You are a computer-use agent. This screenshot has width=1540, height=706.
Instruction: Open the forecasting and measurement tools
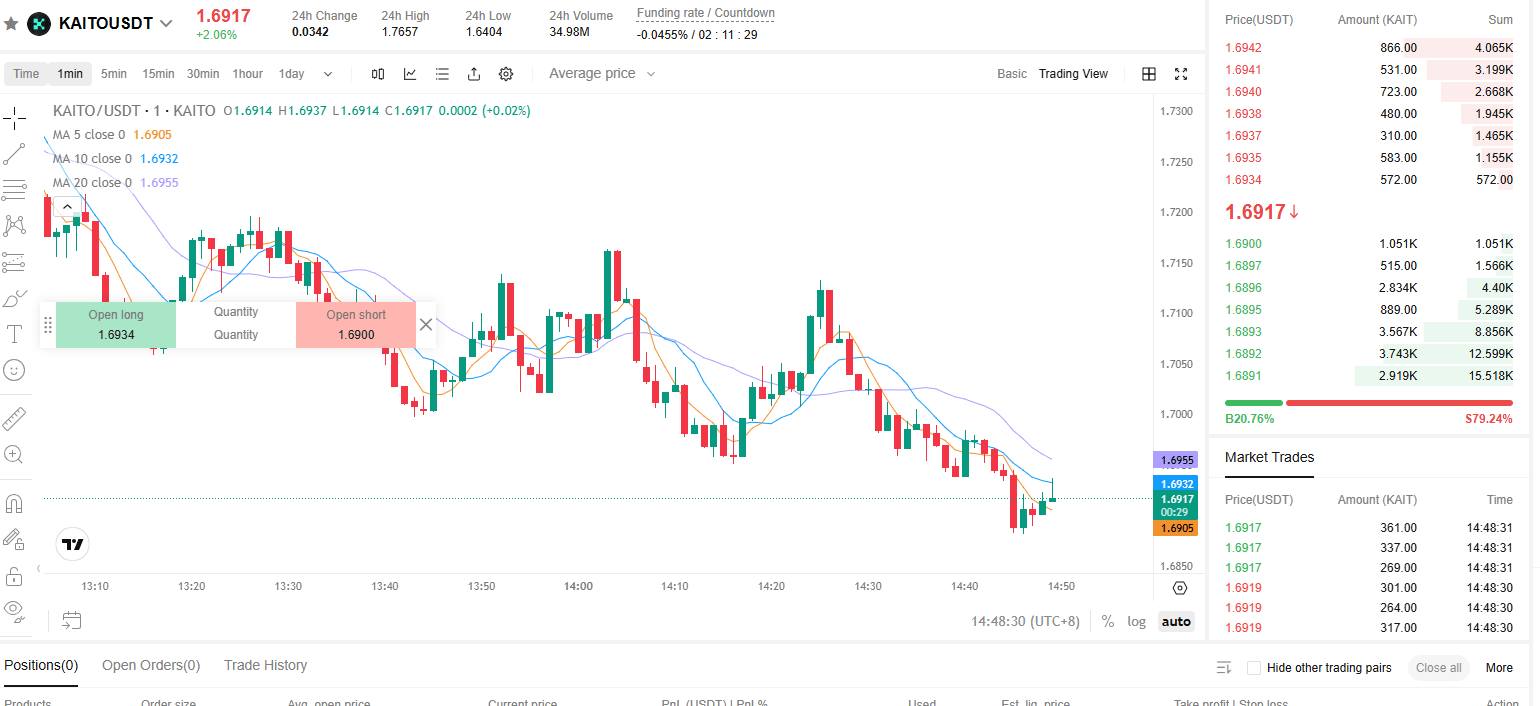[x=14, y=262]
